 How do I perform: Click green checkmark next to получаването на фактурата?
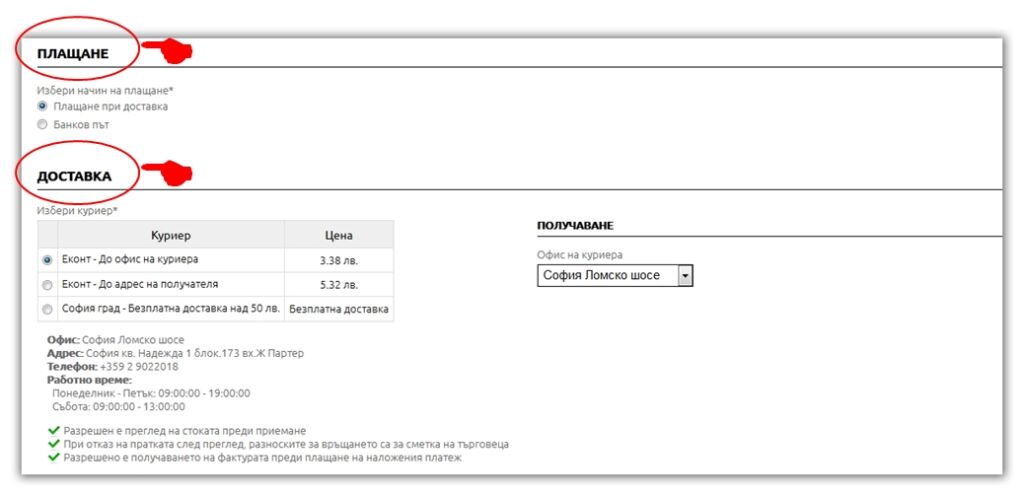tap(53, 457)
